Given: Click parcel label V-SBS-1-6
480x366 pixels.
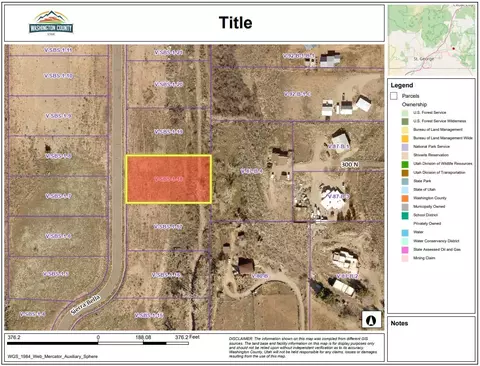Looking at the screenshot, I should [58, 236].
